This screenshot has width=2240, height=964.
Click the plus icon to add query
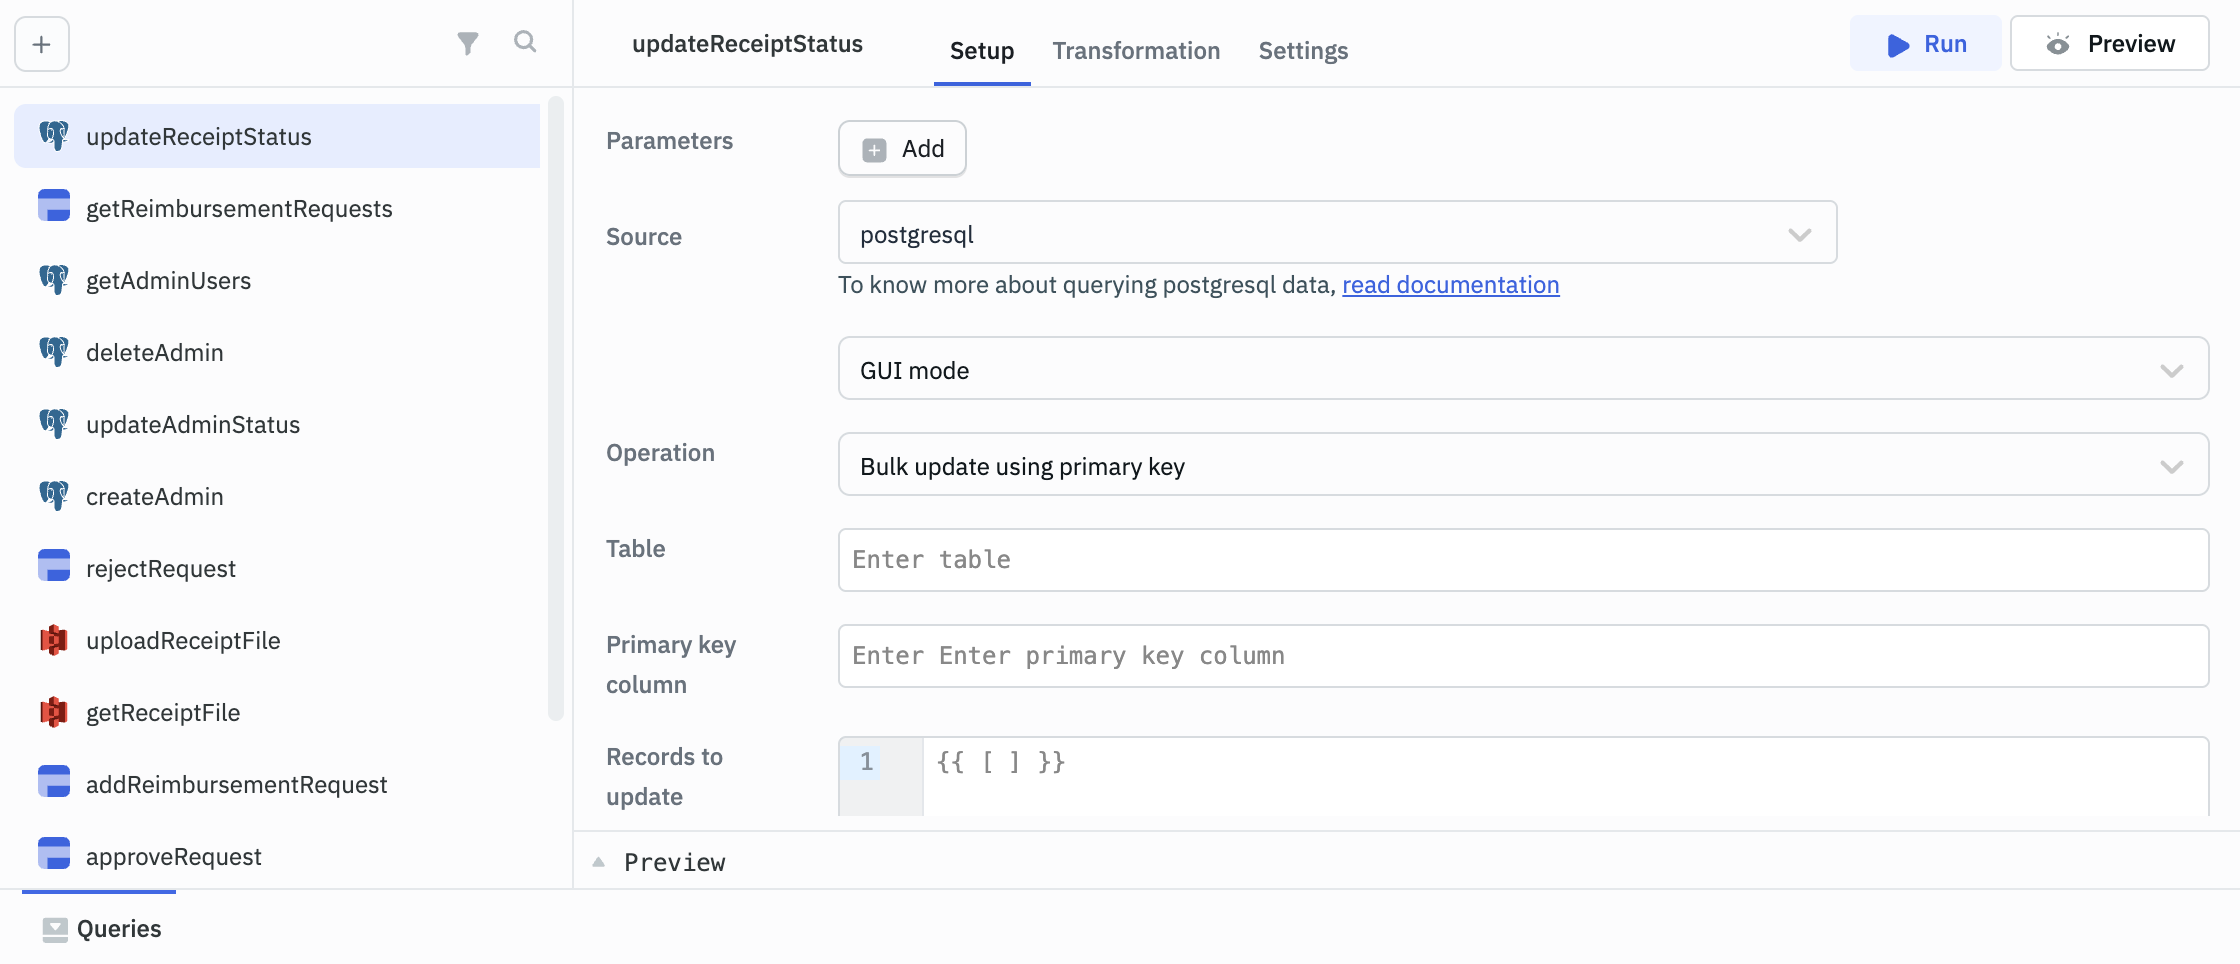[x=42, y=44]
